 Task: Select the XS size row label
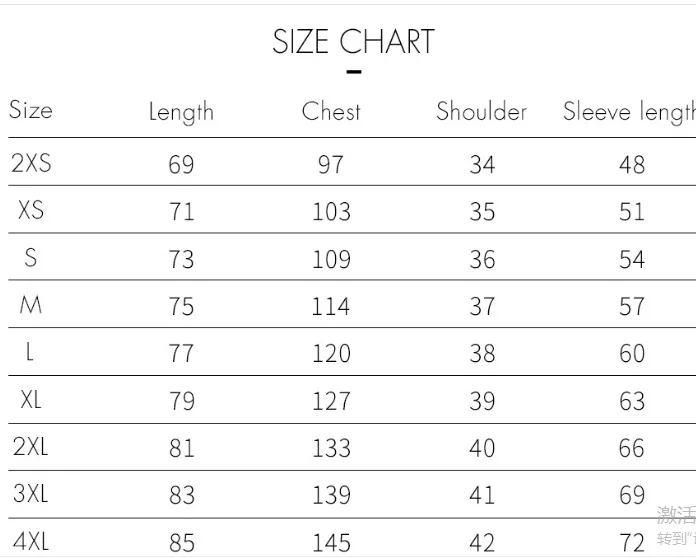coord(31,211)
